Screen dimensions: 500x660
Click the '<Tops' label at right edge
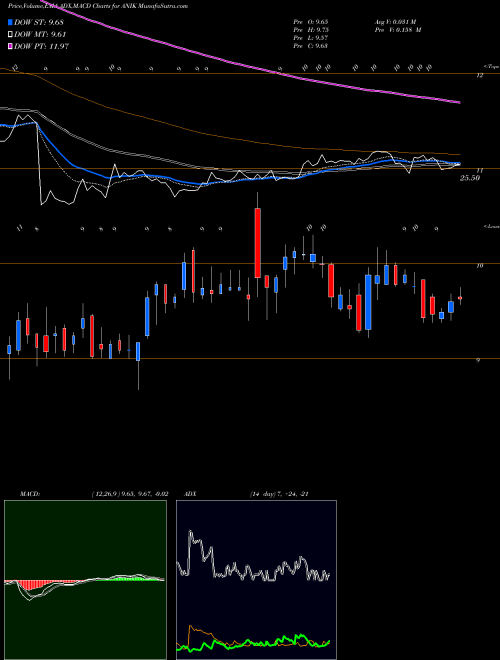coord(491,67)
